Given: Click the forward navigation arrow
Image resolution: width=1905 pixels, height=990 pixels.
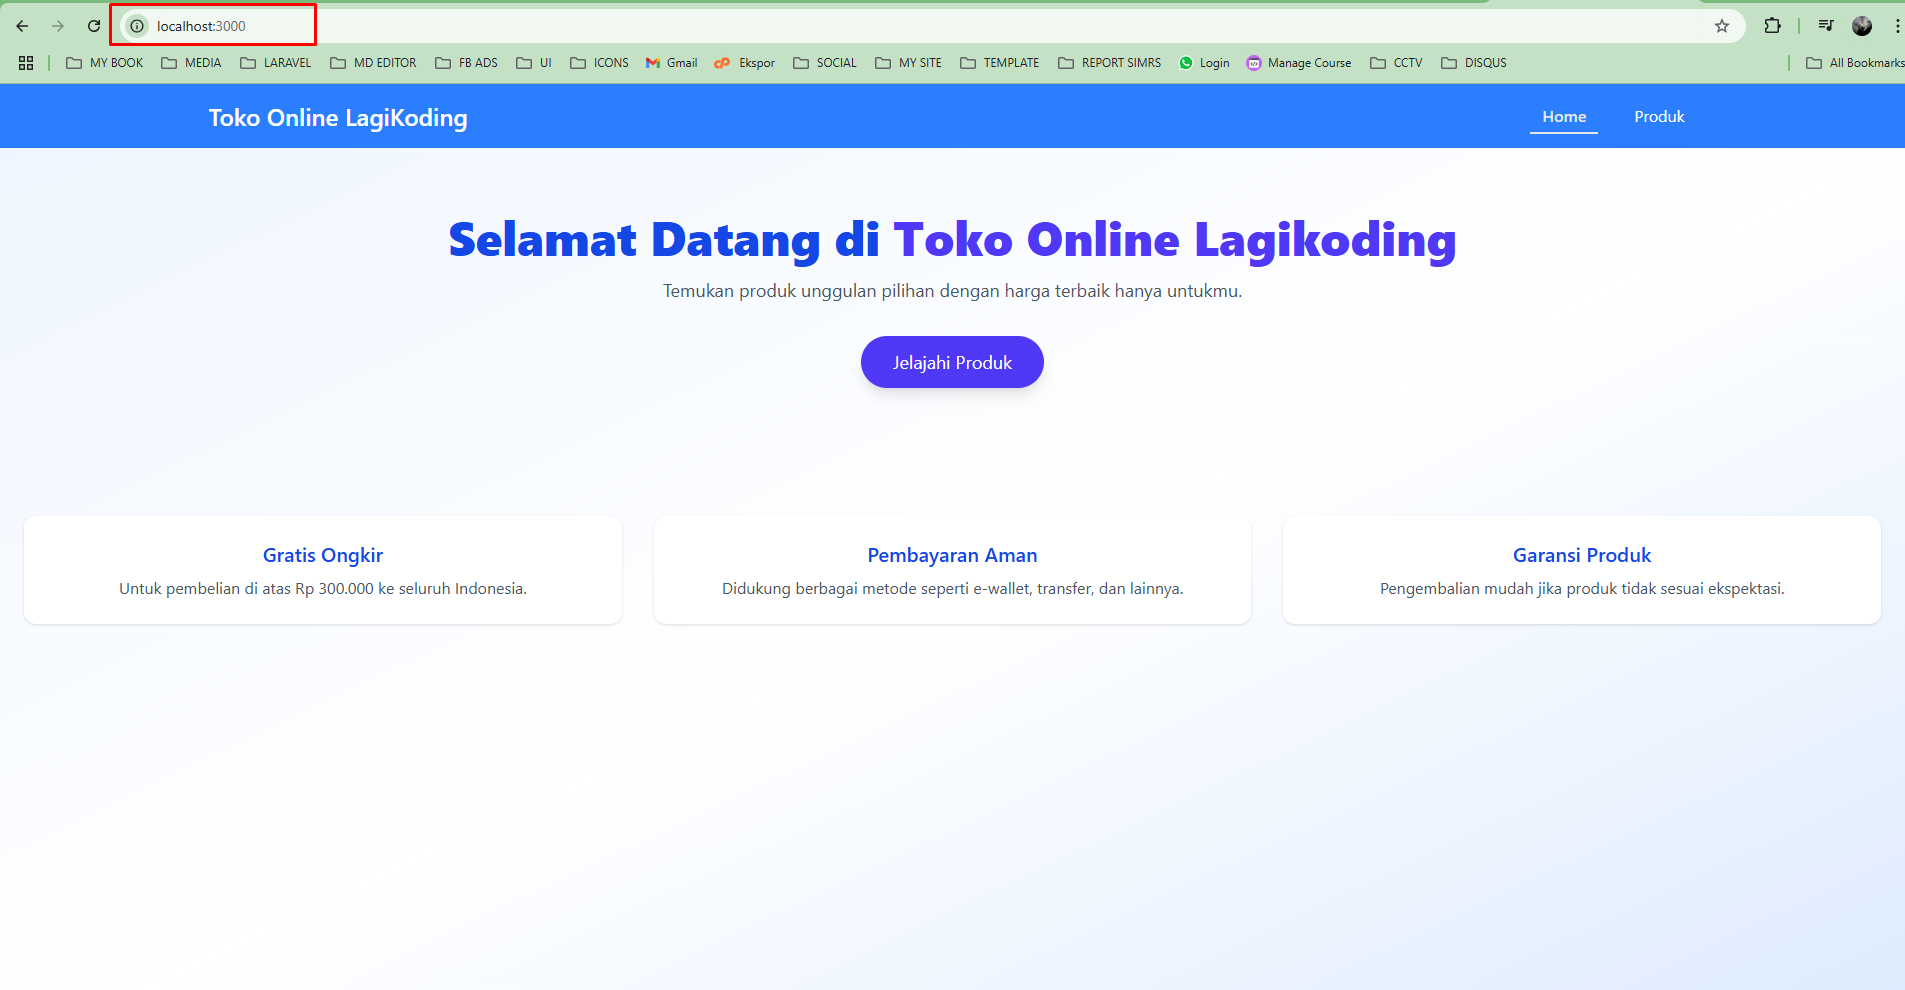Looking at the screenshot, I should coord(58,26).
